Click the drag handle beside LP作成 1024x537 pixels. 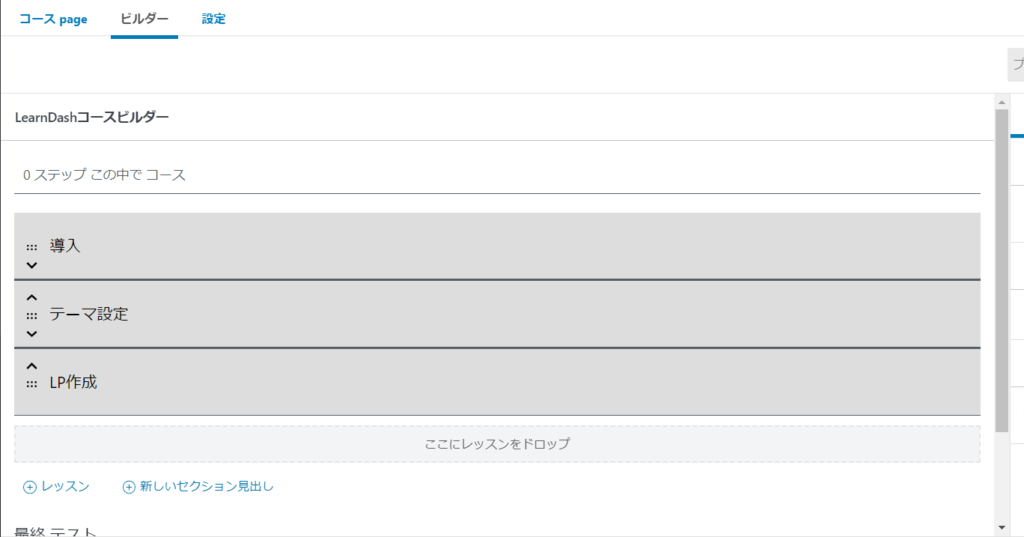click(x=31, y=385)
